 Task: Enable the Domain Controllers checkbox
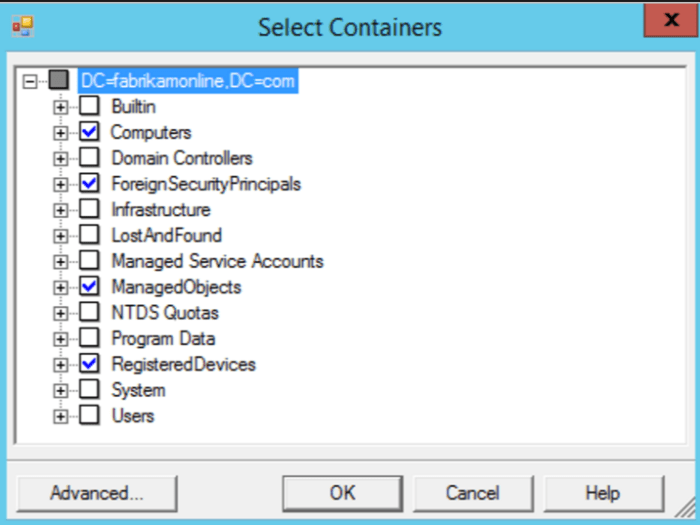click(x=90, y=158)
